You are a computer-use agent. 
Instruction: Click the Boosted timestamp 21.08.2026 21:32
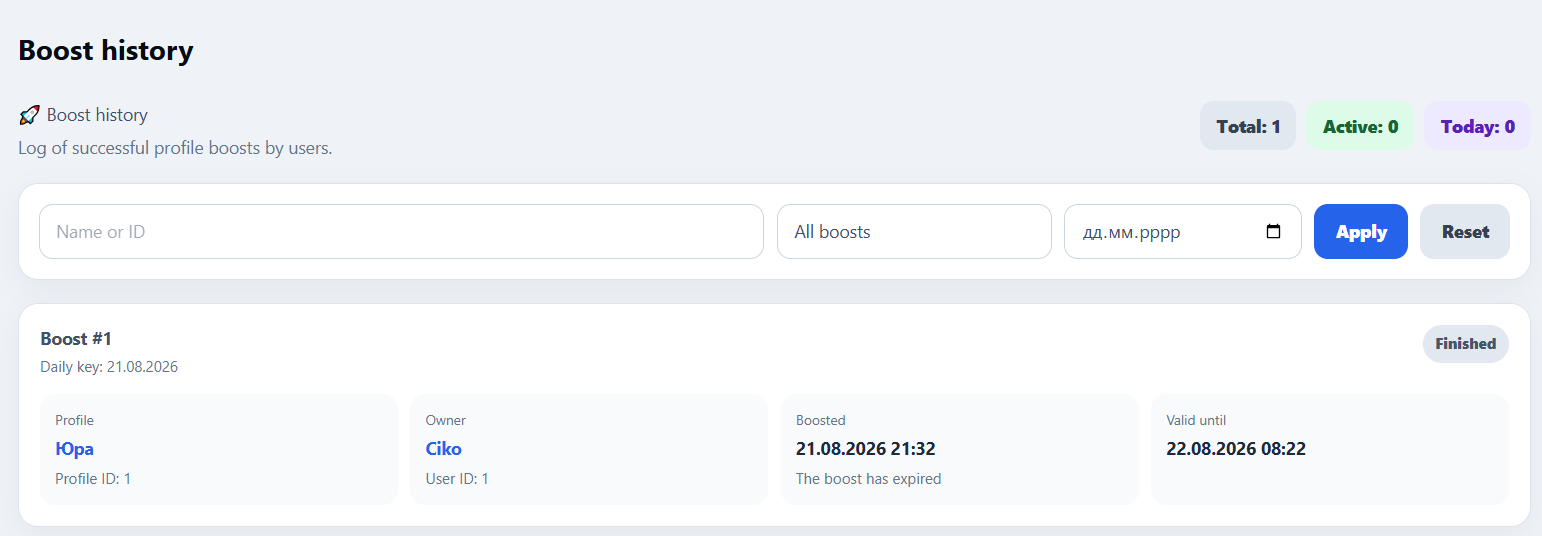coord(866,449)
